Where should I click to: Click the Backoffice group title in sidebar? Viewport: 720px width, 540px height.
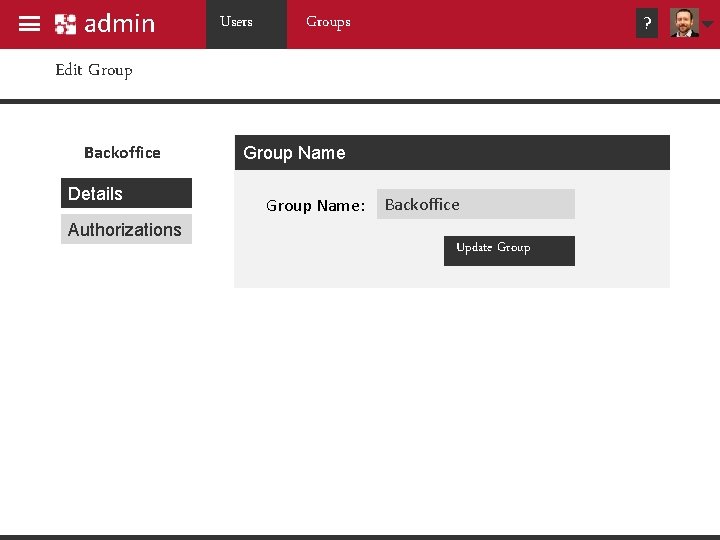click(122, 152)
